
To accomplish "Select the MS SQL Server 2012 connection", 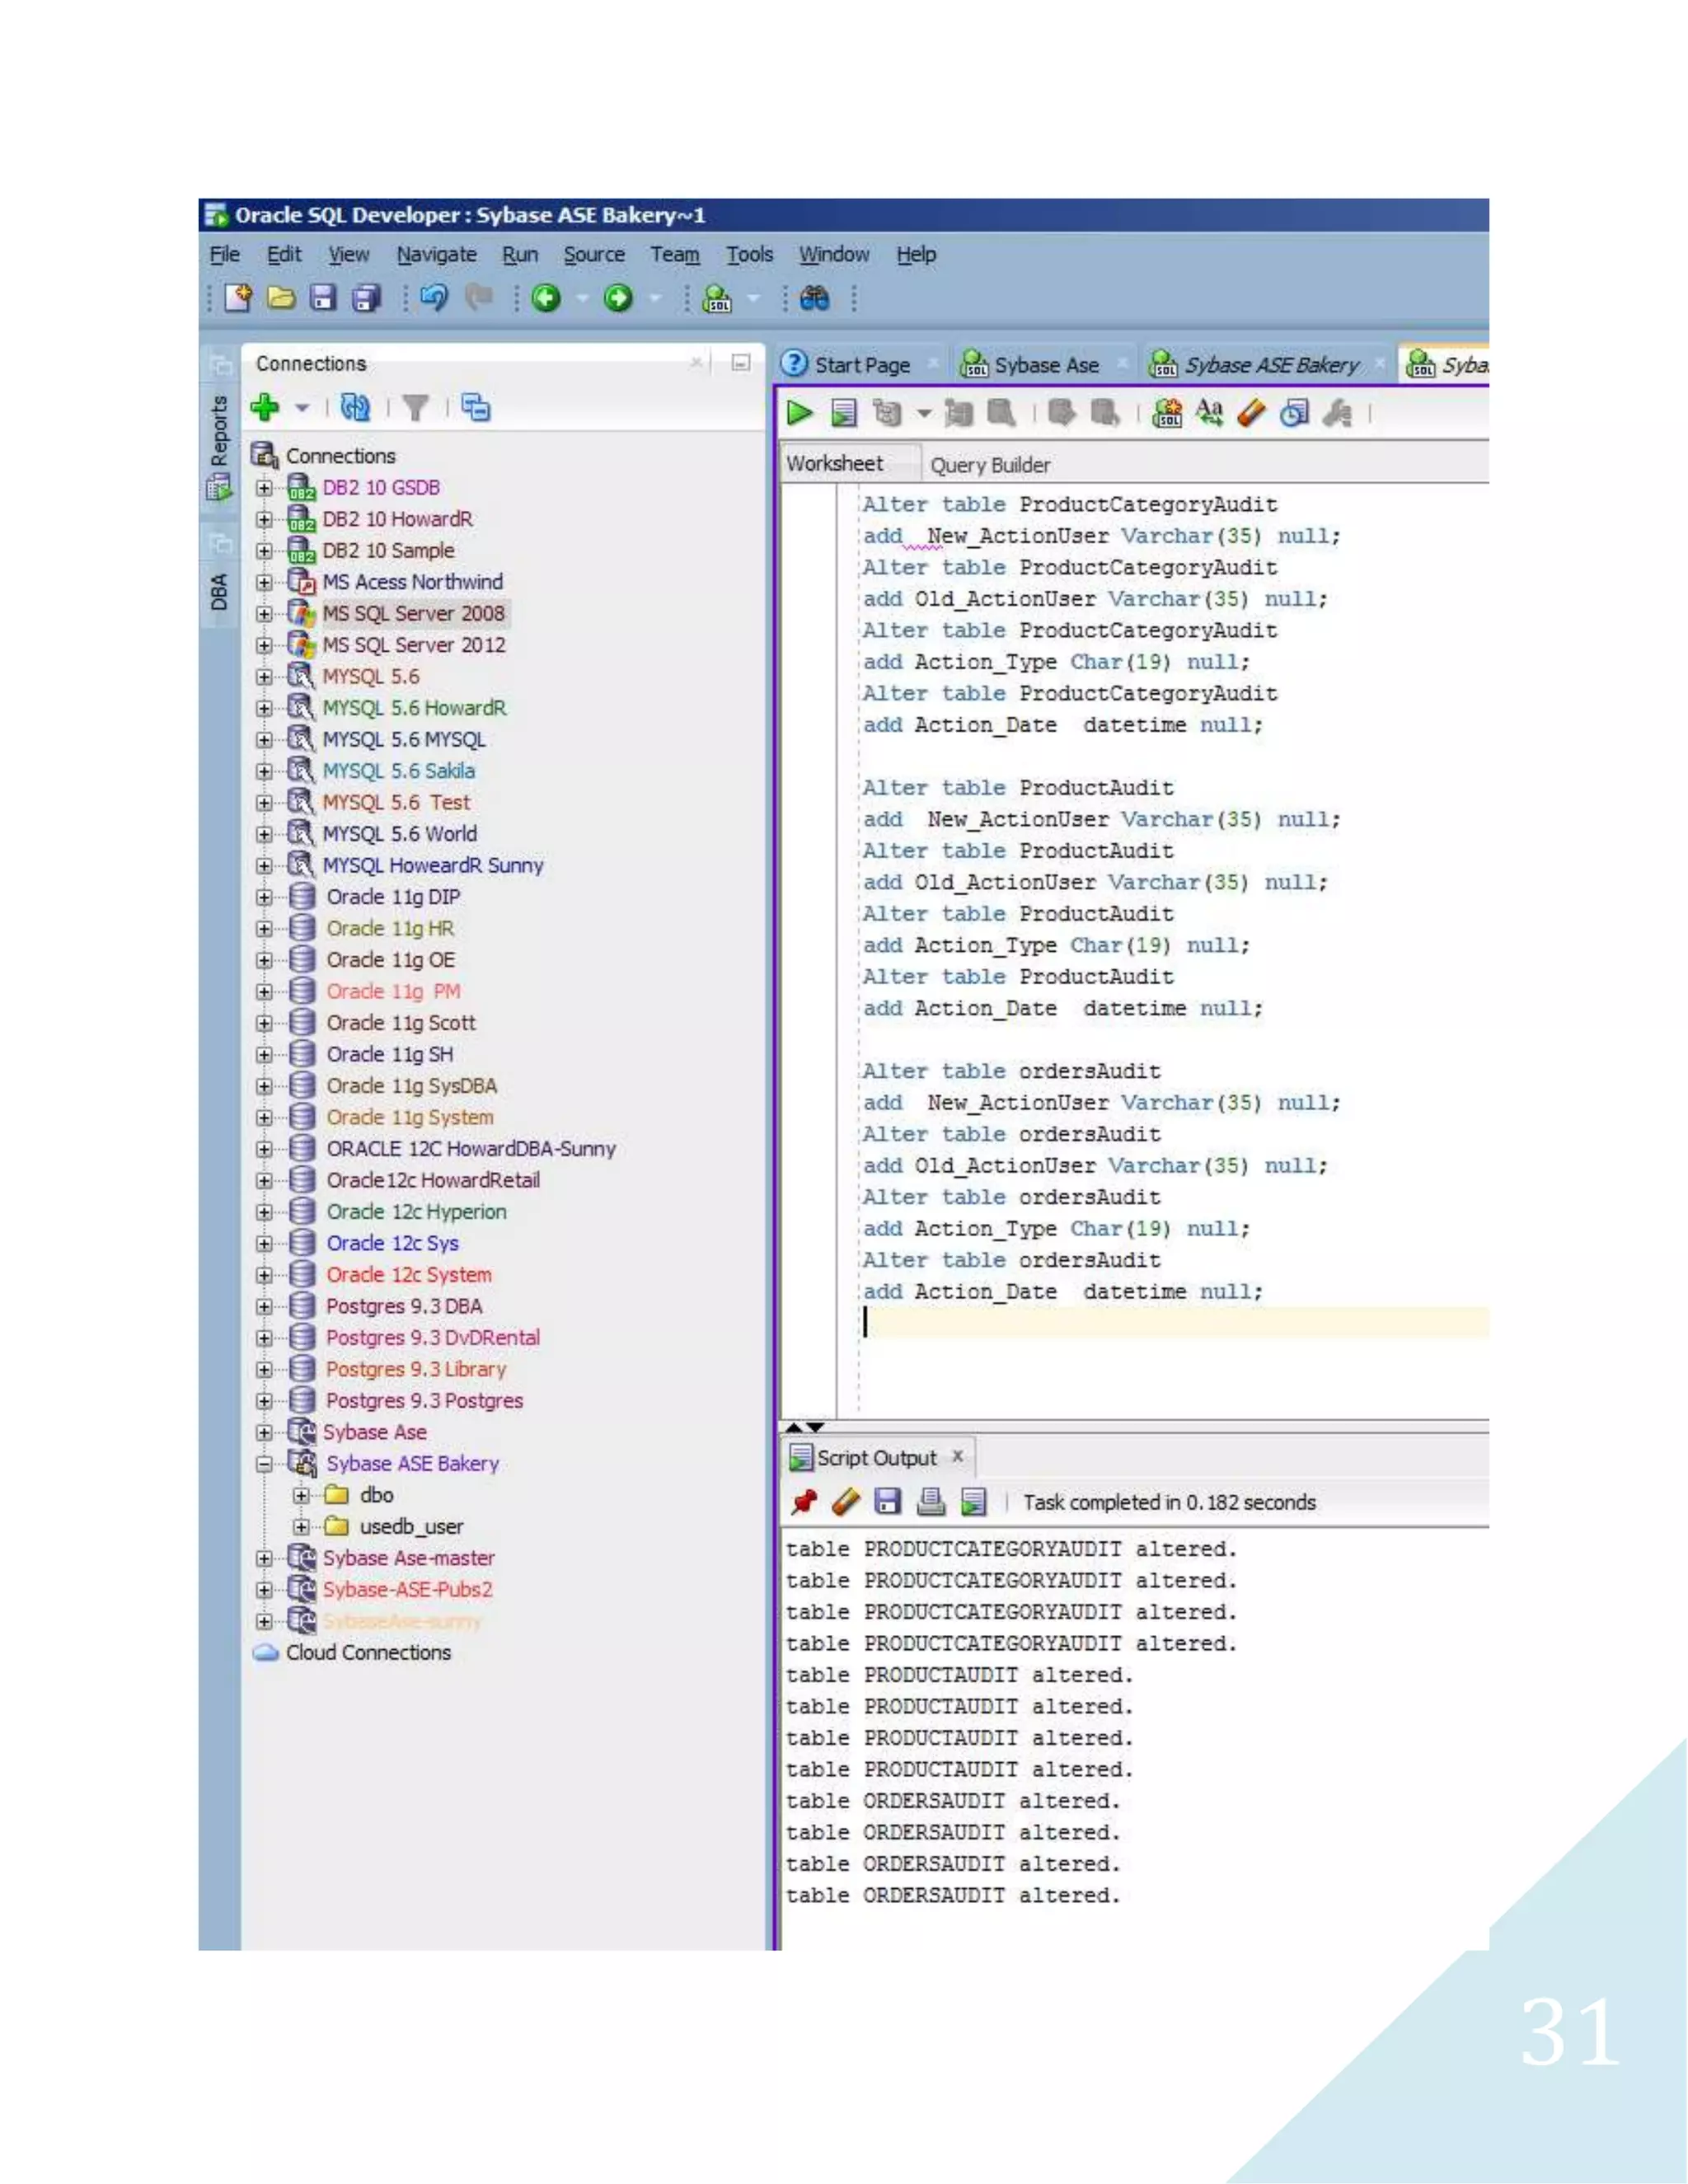I will (413, 645).
